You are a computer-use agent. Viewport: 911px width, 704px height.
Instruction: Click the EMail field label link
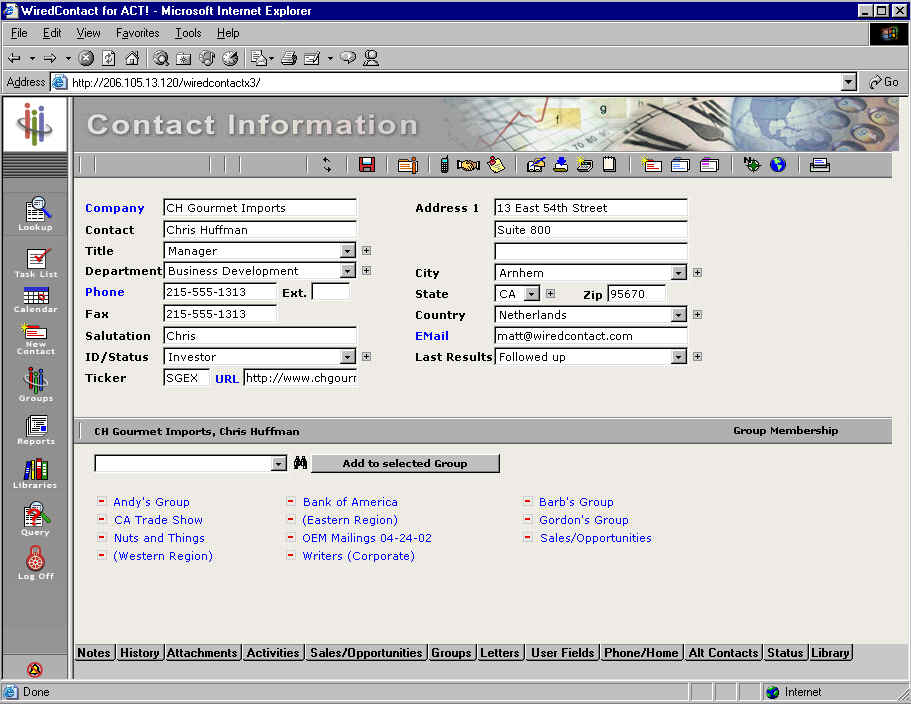coord(432,336)
